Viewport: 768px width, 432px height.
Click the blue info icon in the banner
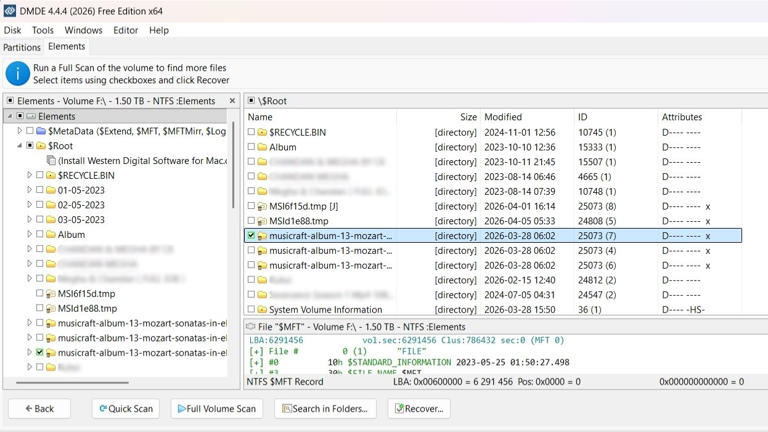point(17,73)
